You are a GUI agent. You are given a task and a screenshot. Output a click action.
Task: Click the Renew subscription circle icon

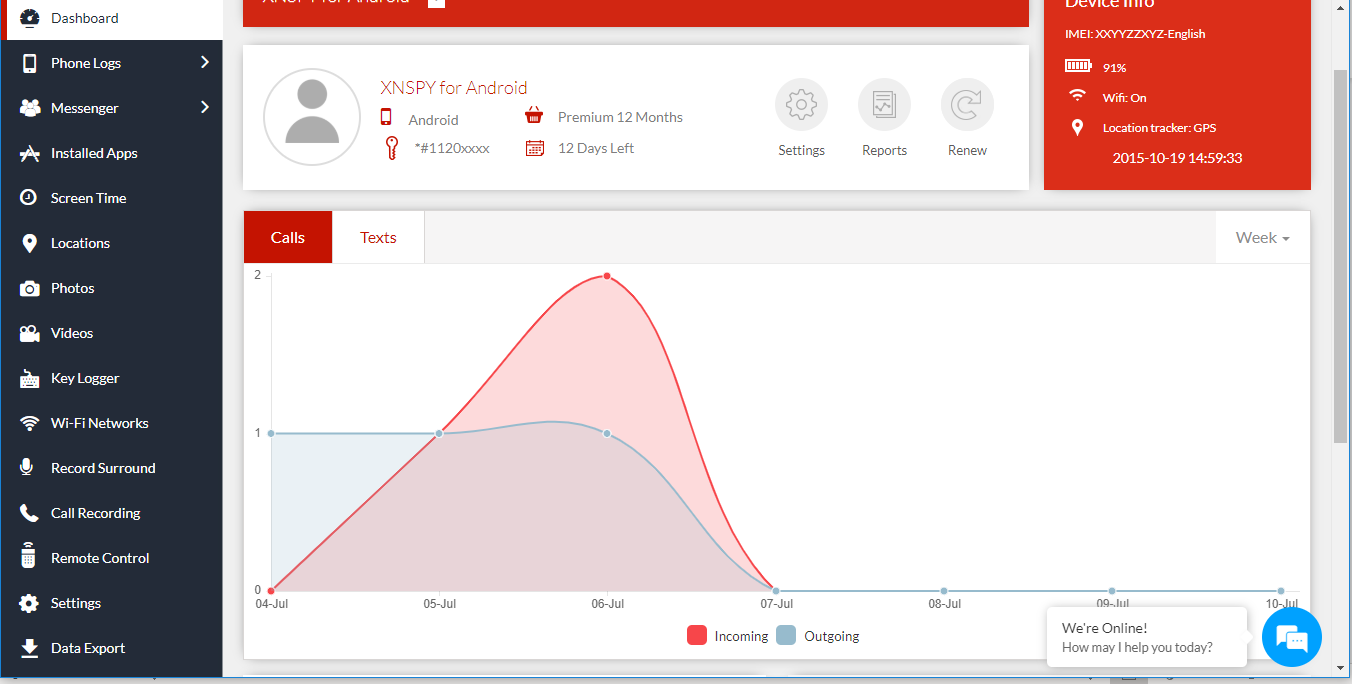tap(967, 105)
